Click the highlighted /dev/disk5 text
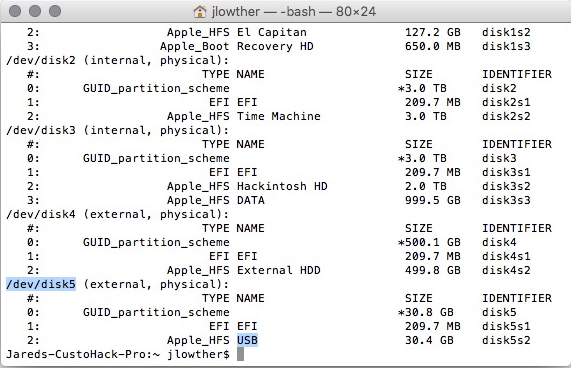The height and width of the screenshot is (368, 571). pos(41,284)
